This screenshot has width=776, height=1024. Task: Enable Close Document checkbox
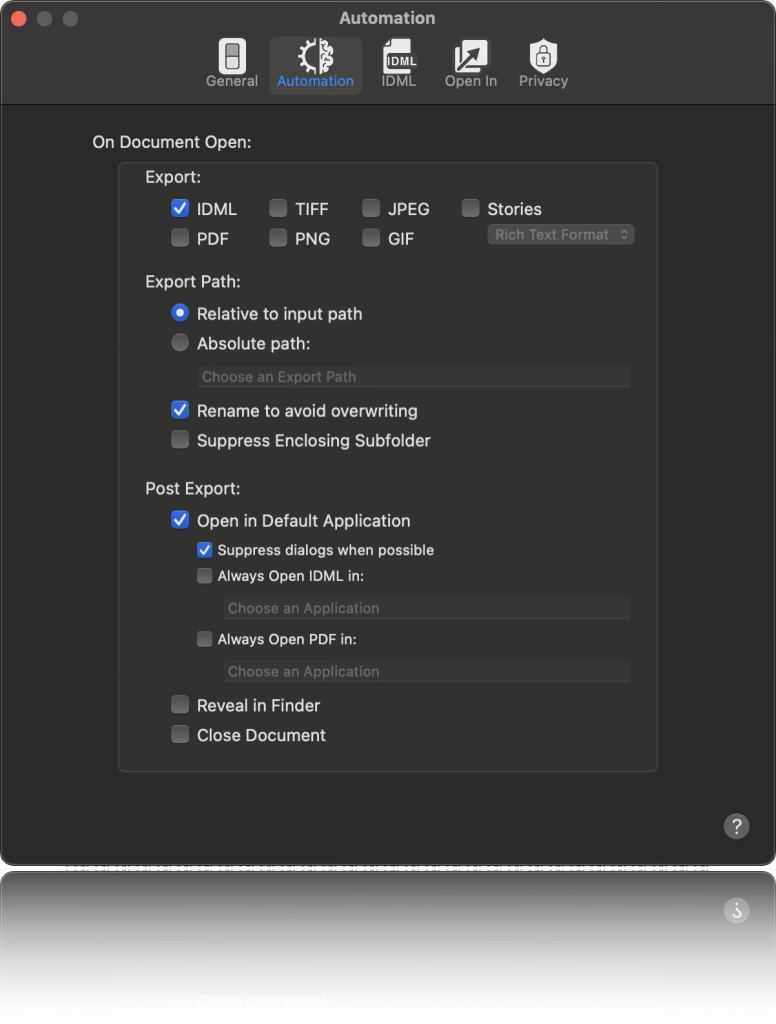pos(180,734)
